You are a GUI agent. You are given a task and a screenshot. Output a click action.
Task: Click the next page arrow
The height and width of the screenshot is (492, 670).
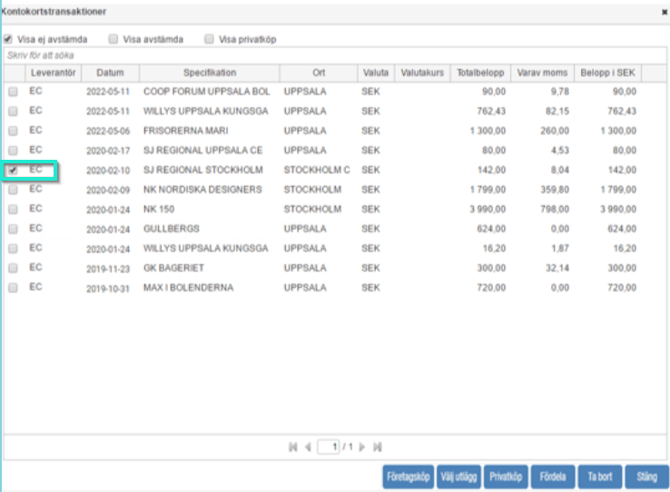tap(362, 447)
